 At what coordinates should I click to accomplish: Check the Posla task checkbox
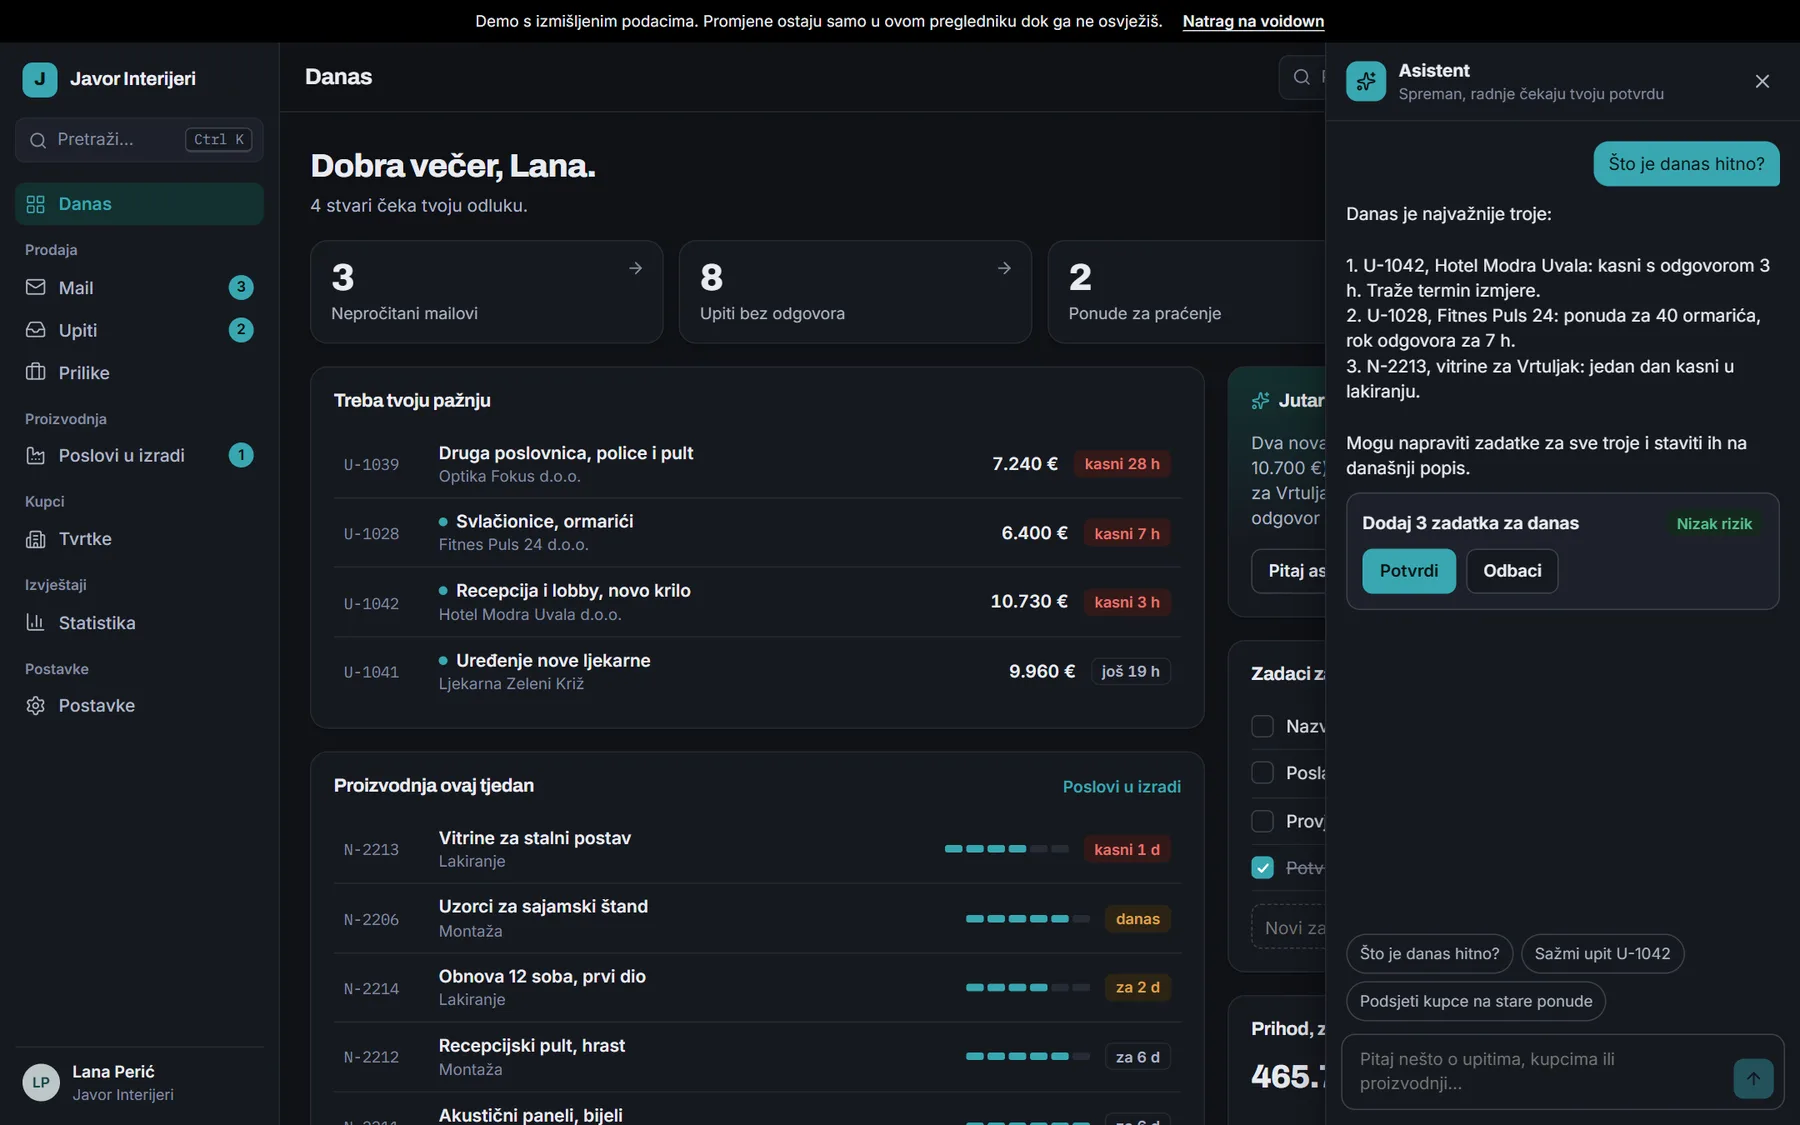tap(1263, 773)
